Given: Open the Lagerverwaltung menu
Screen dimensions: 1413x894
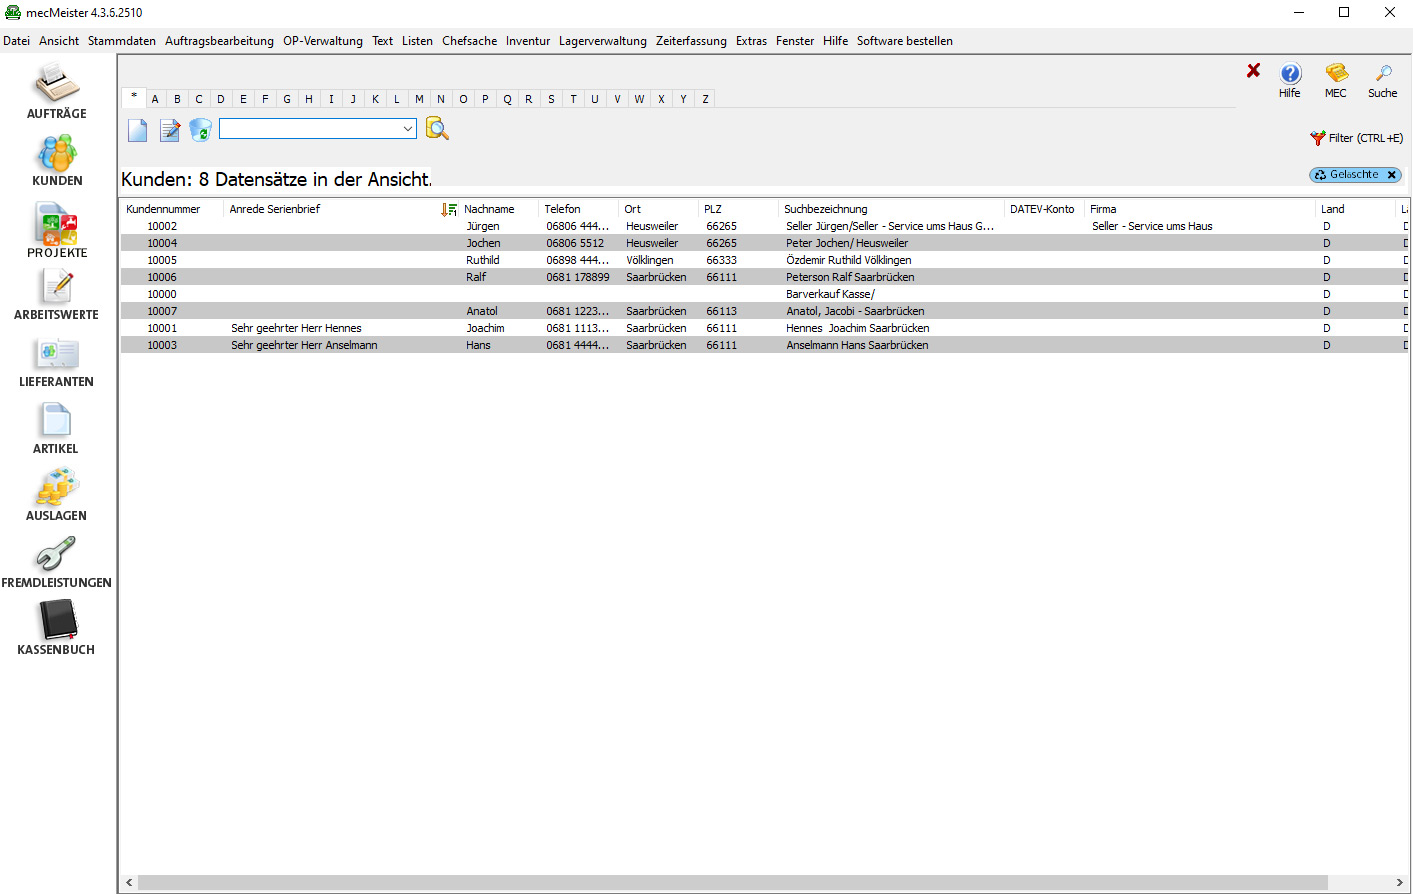Looking at the screenshot, I should (x=602, y=41).
